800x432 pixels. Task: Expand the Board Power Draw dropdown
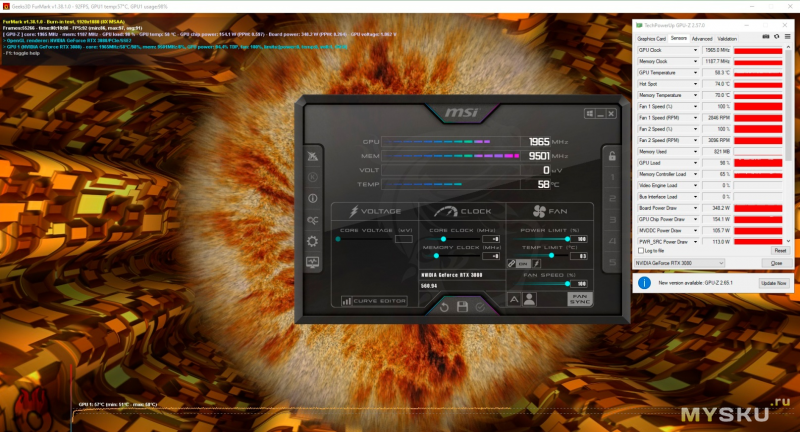[x=695, y=208]
